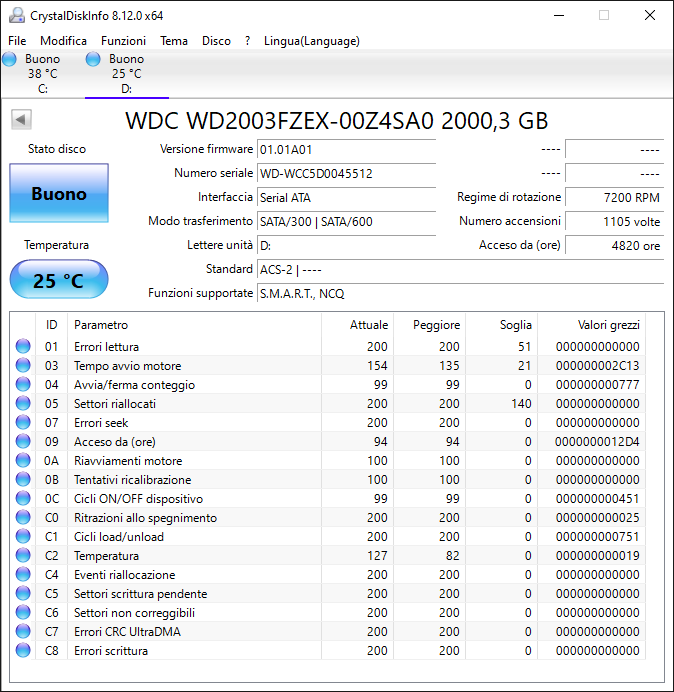Image resolution: width=674 pixels, height=692 pixels.
Task: Click raw value 000000000025
Action: click(598, 518)
